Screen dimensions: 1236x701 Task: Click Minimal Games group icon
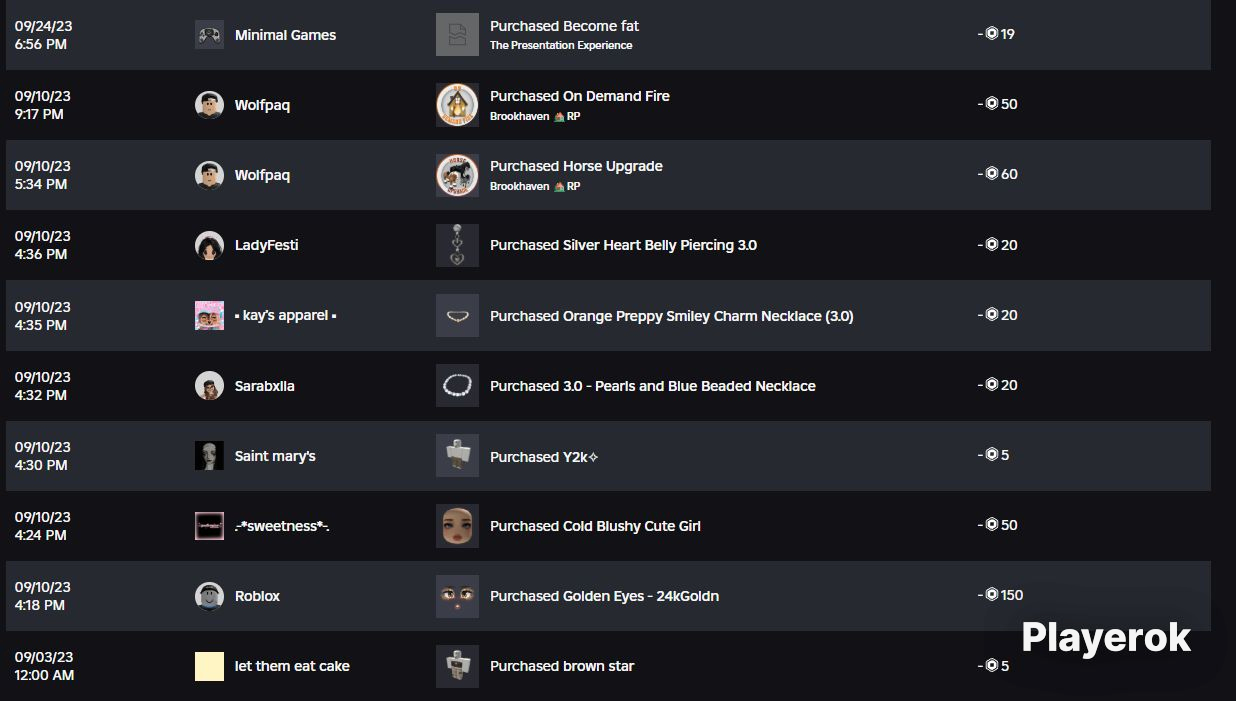point(209,35)
